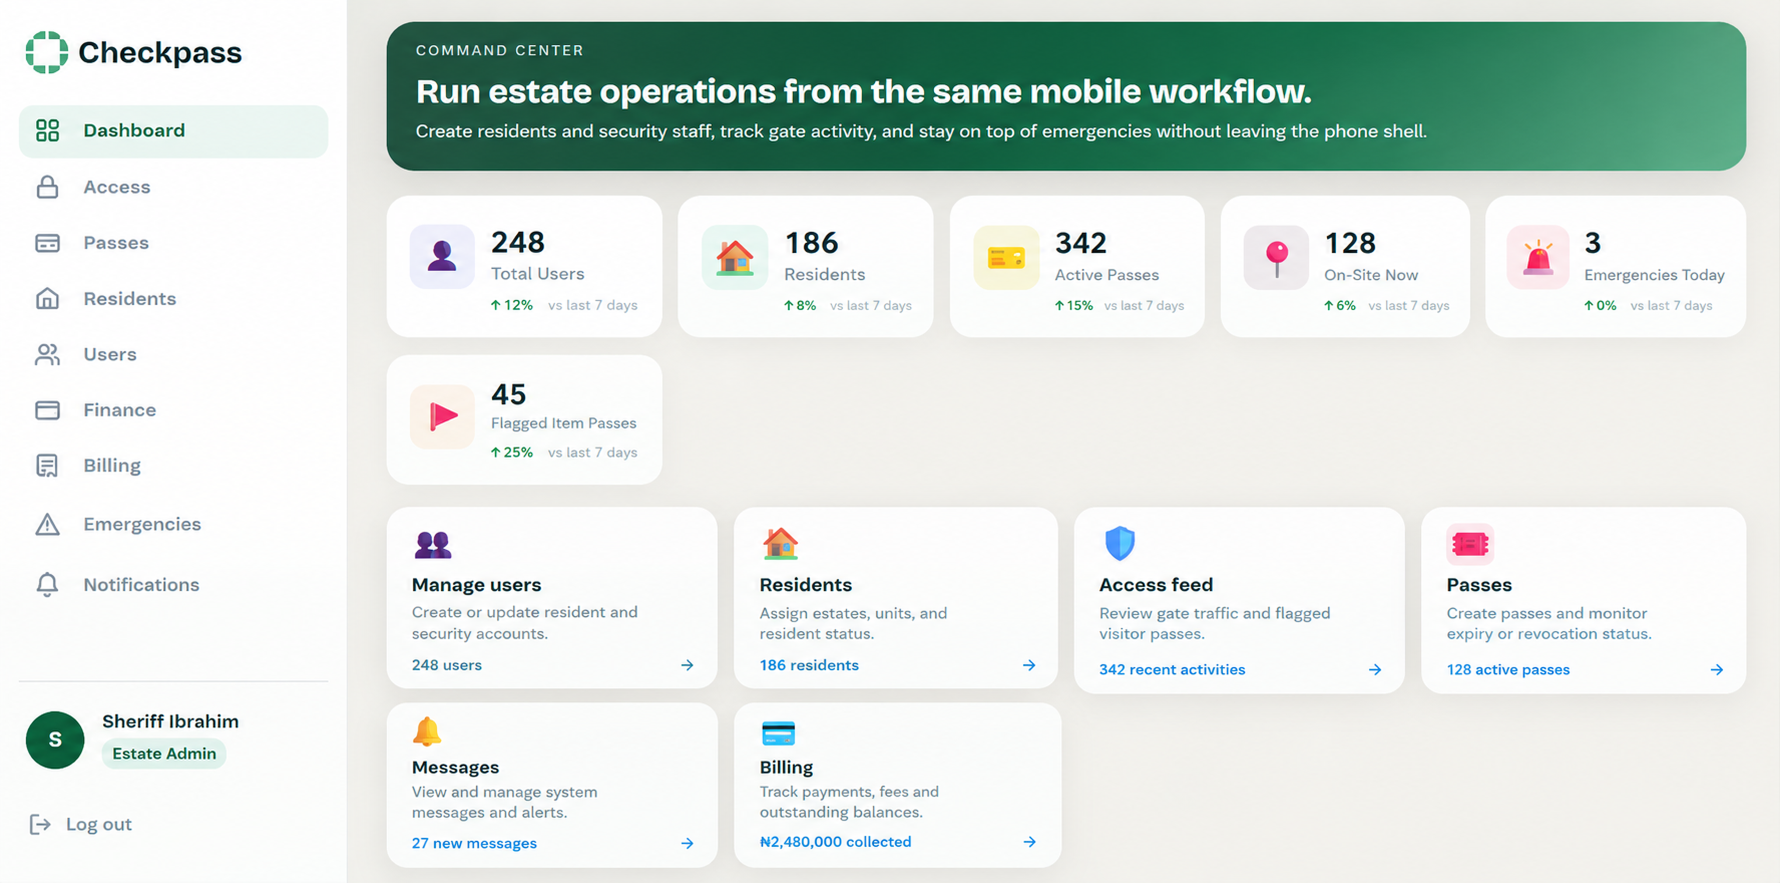Click the Emergencies warning triangle icon
The height and width of the screenshot is (883, 1780).
[x=47, y=524]
